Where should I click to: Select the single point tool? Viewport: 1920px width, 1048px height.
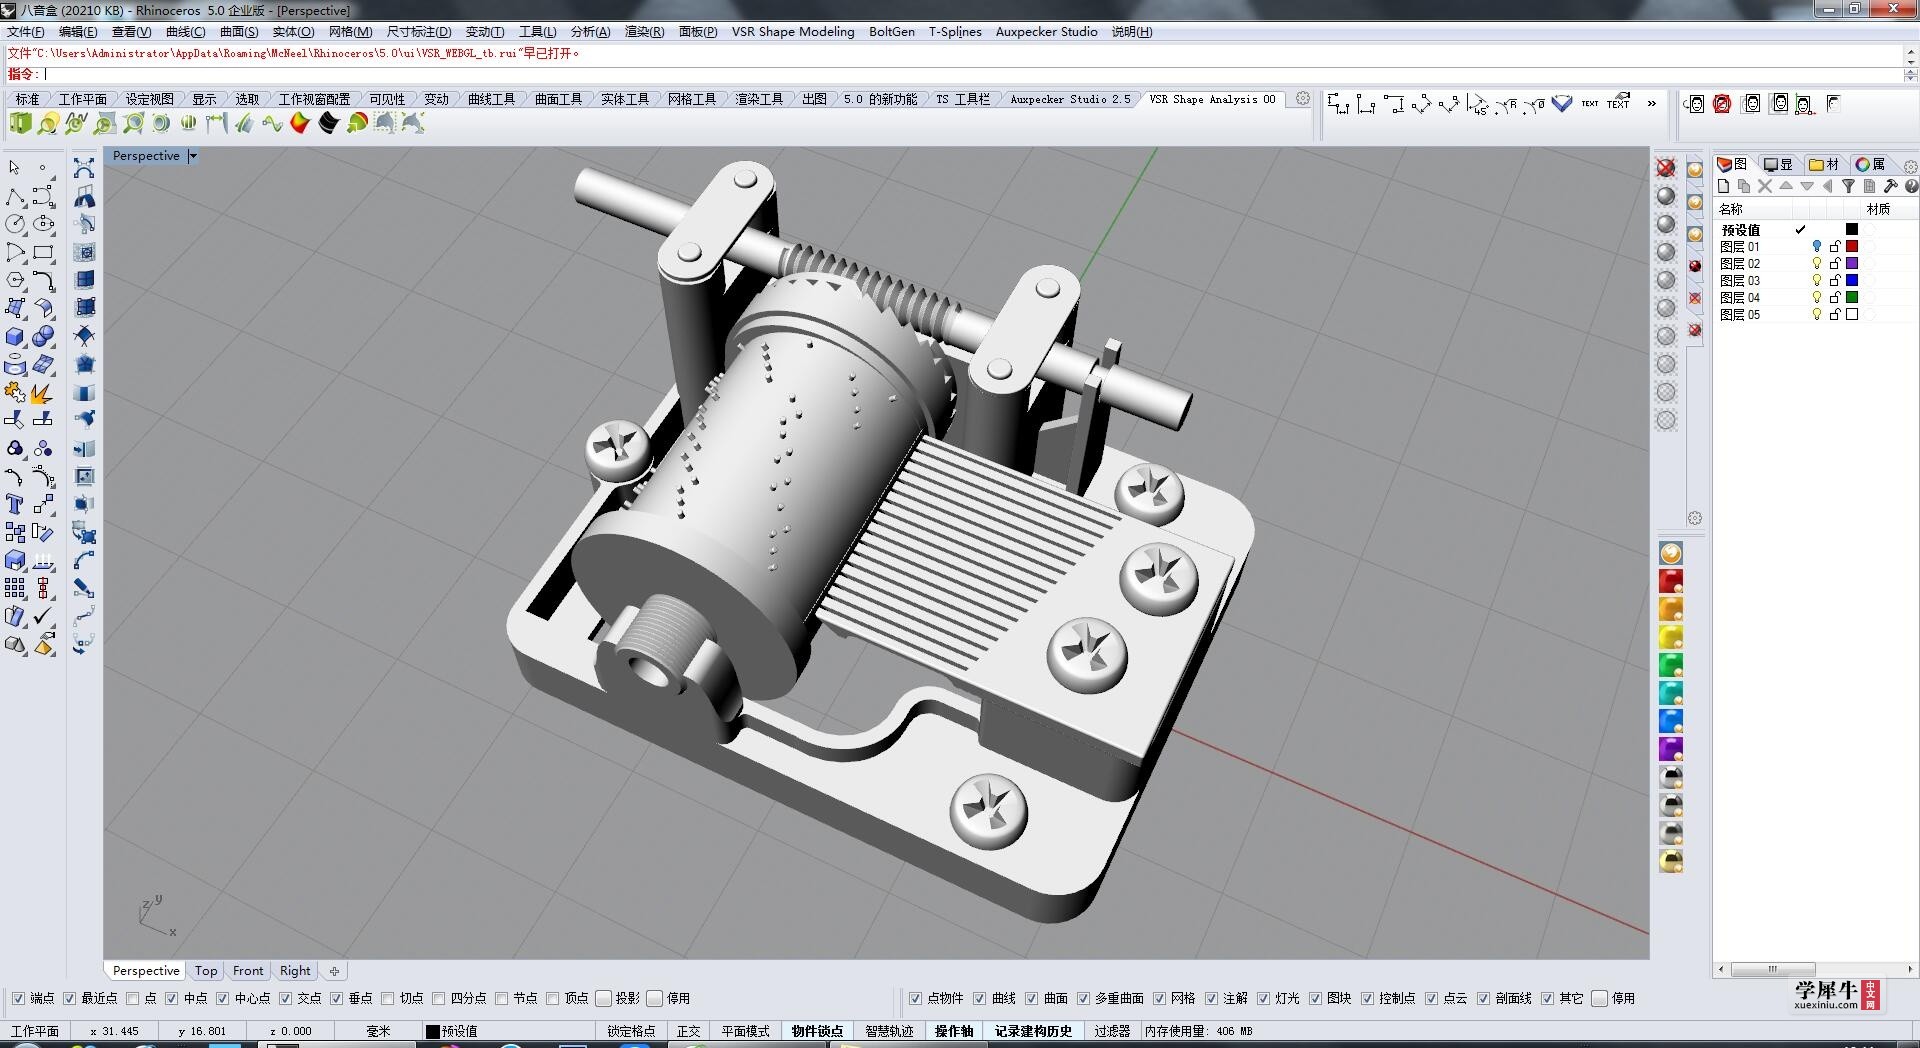pyautogui.click(x=43, y=168)
